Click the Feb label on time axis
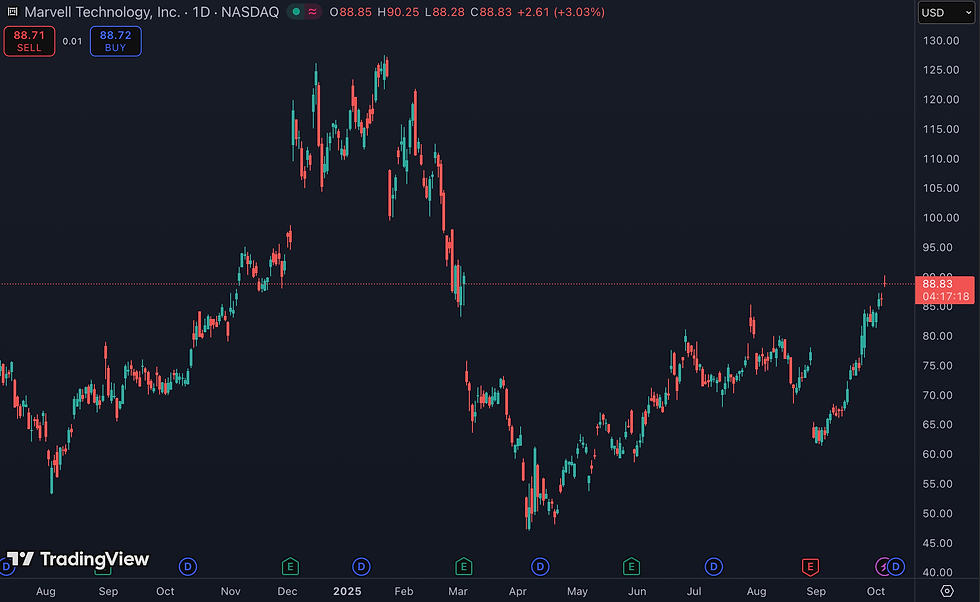Image resolution: width=980 pixels, height=602 pixels. pyautogui.click(x=404, y=591)
